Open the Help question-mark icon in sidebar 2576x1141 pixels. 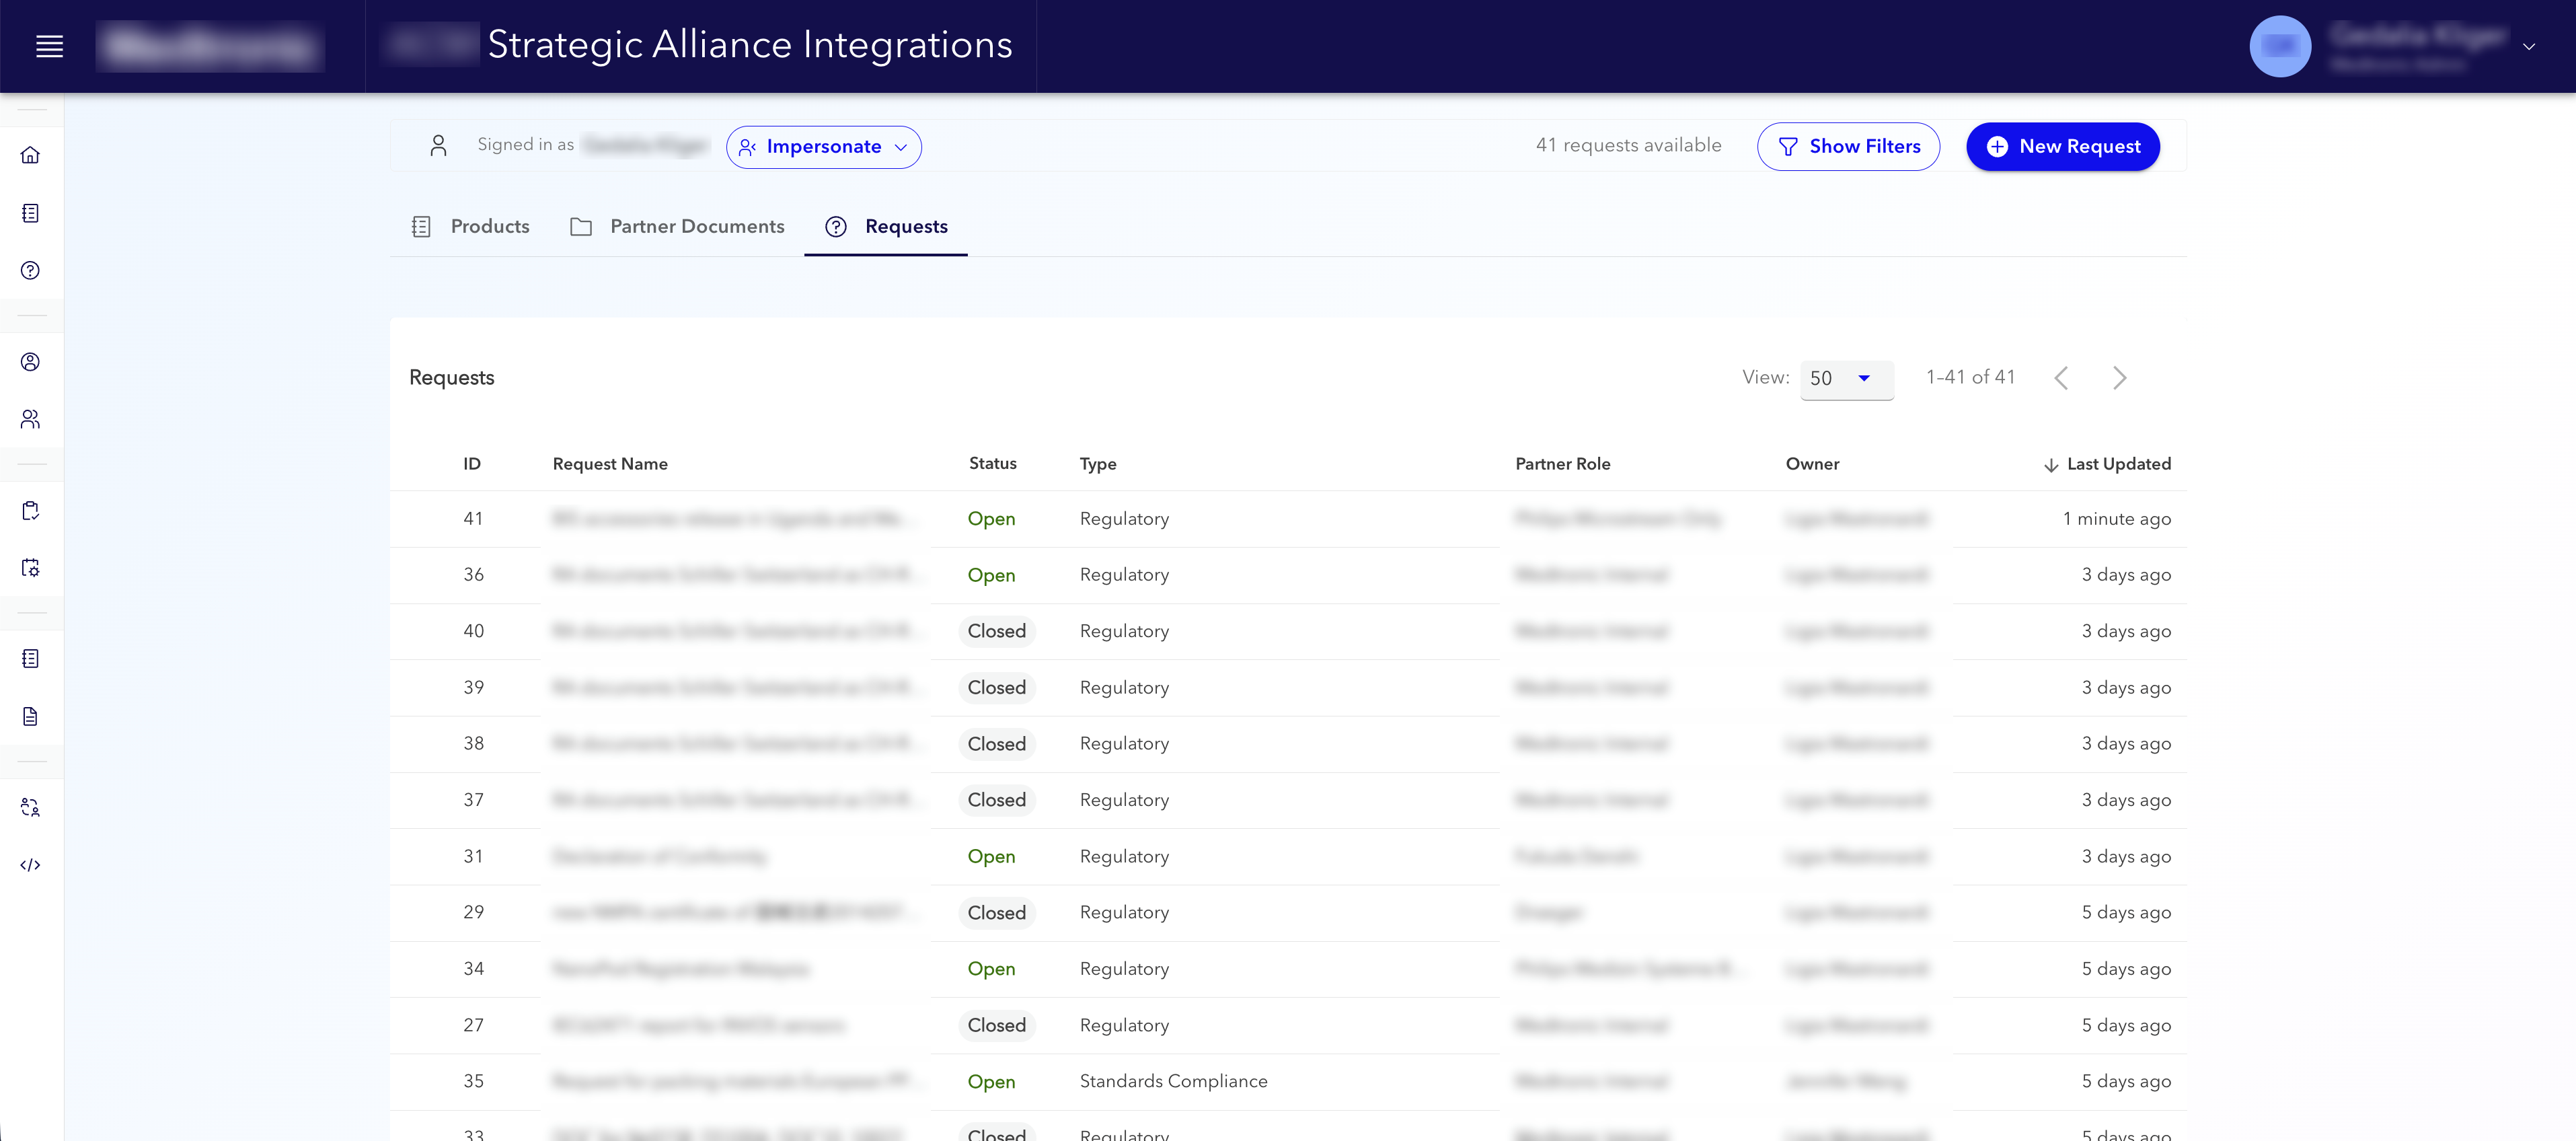point(31,270)
